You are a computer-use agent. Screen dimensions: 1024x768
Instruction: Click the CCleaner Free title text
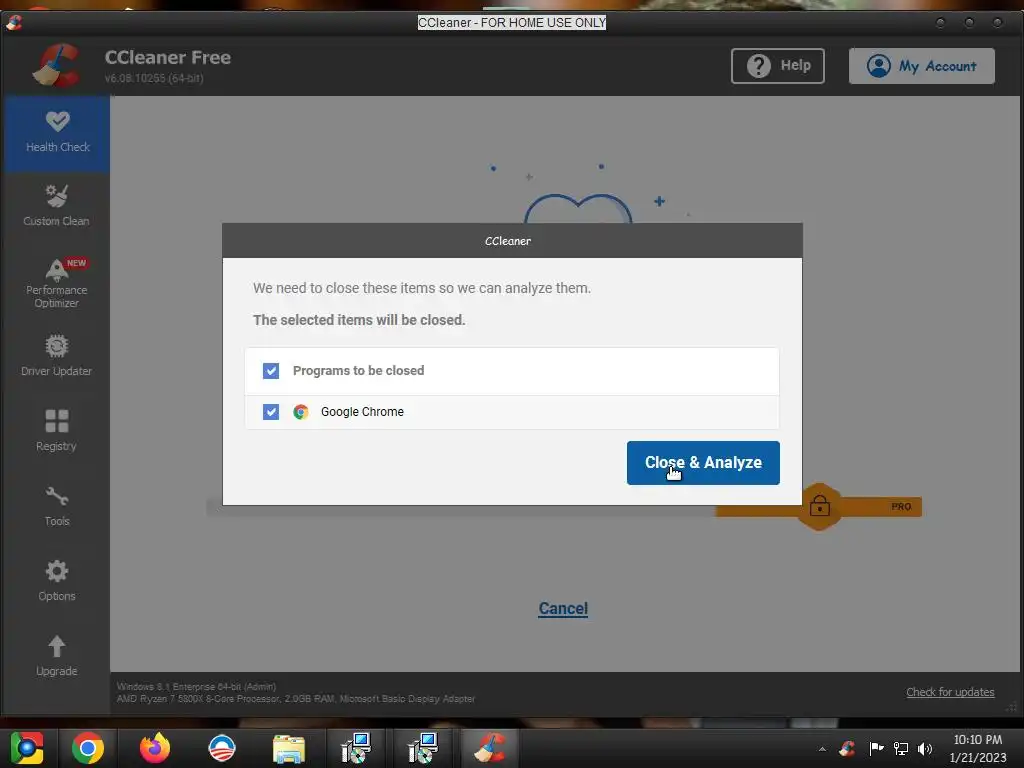[168, 57]
